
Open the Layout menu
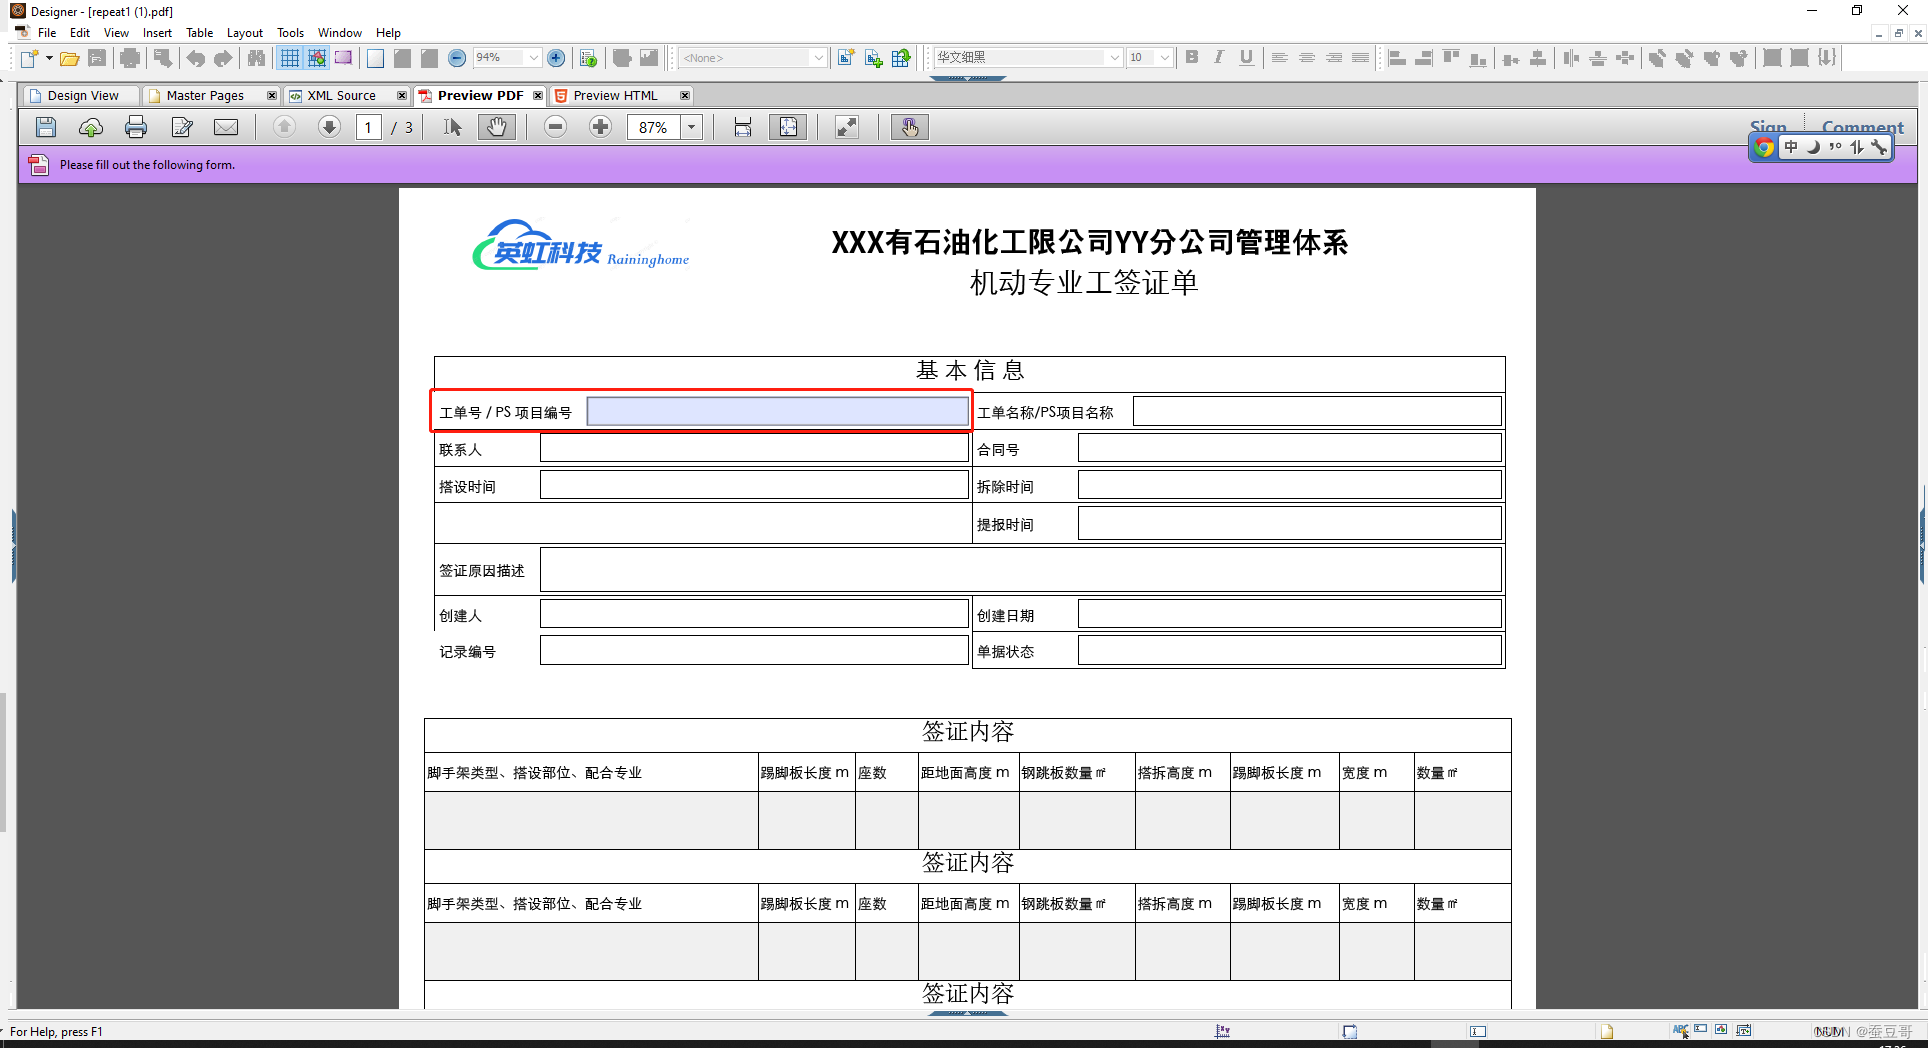244,33
